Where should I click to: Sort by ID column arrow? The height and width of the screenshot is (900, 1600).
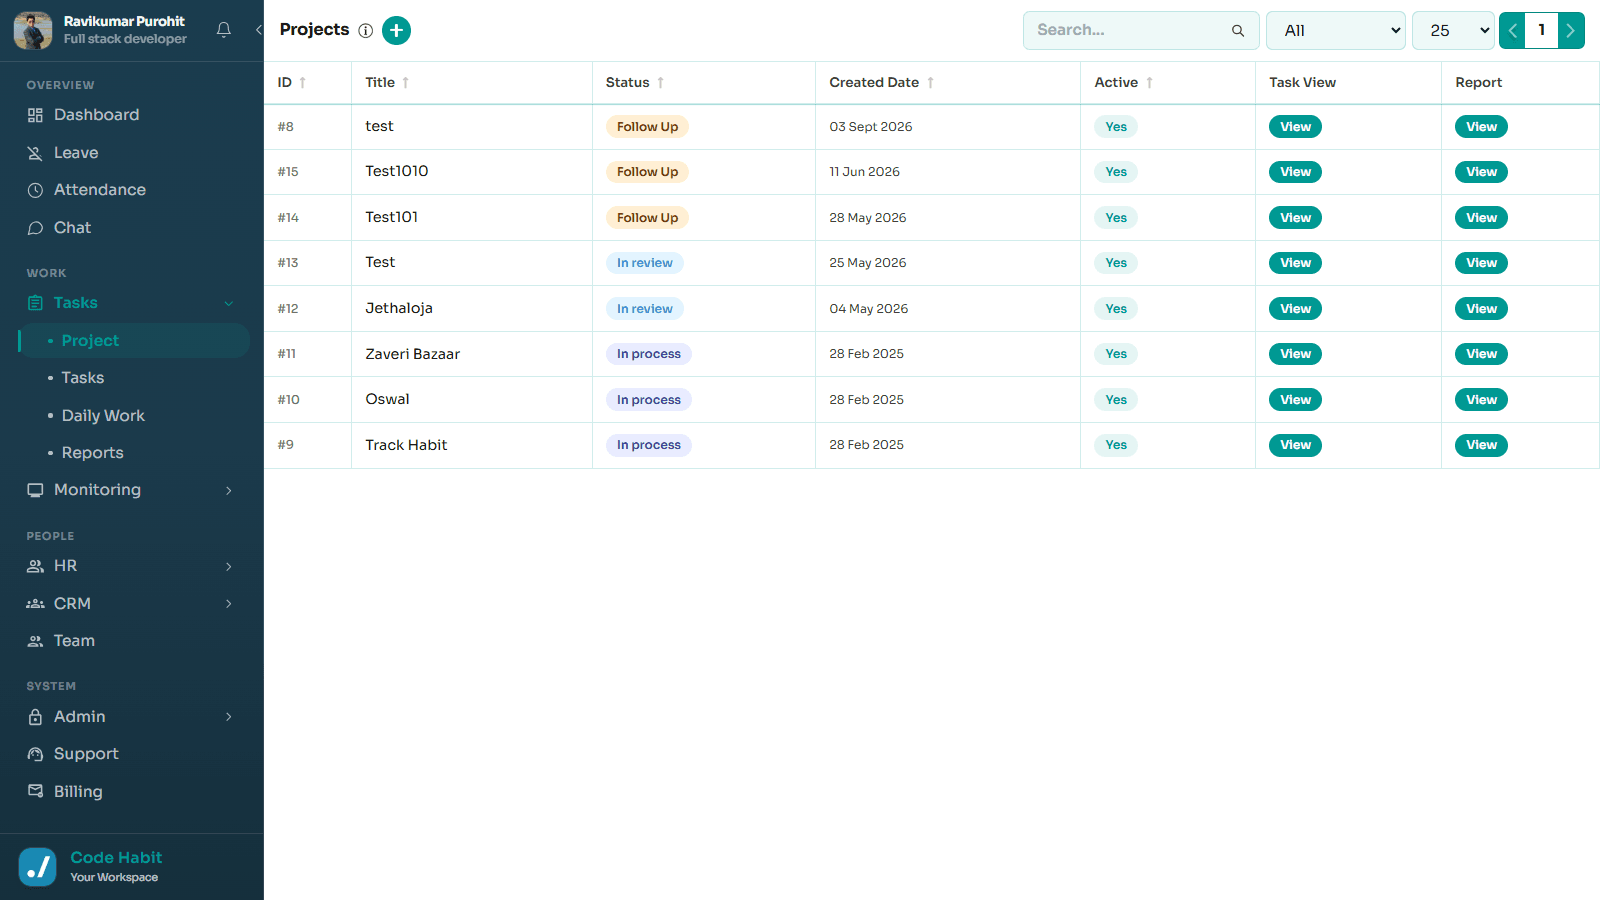[x=303, y=83]
